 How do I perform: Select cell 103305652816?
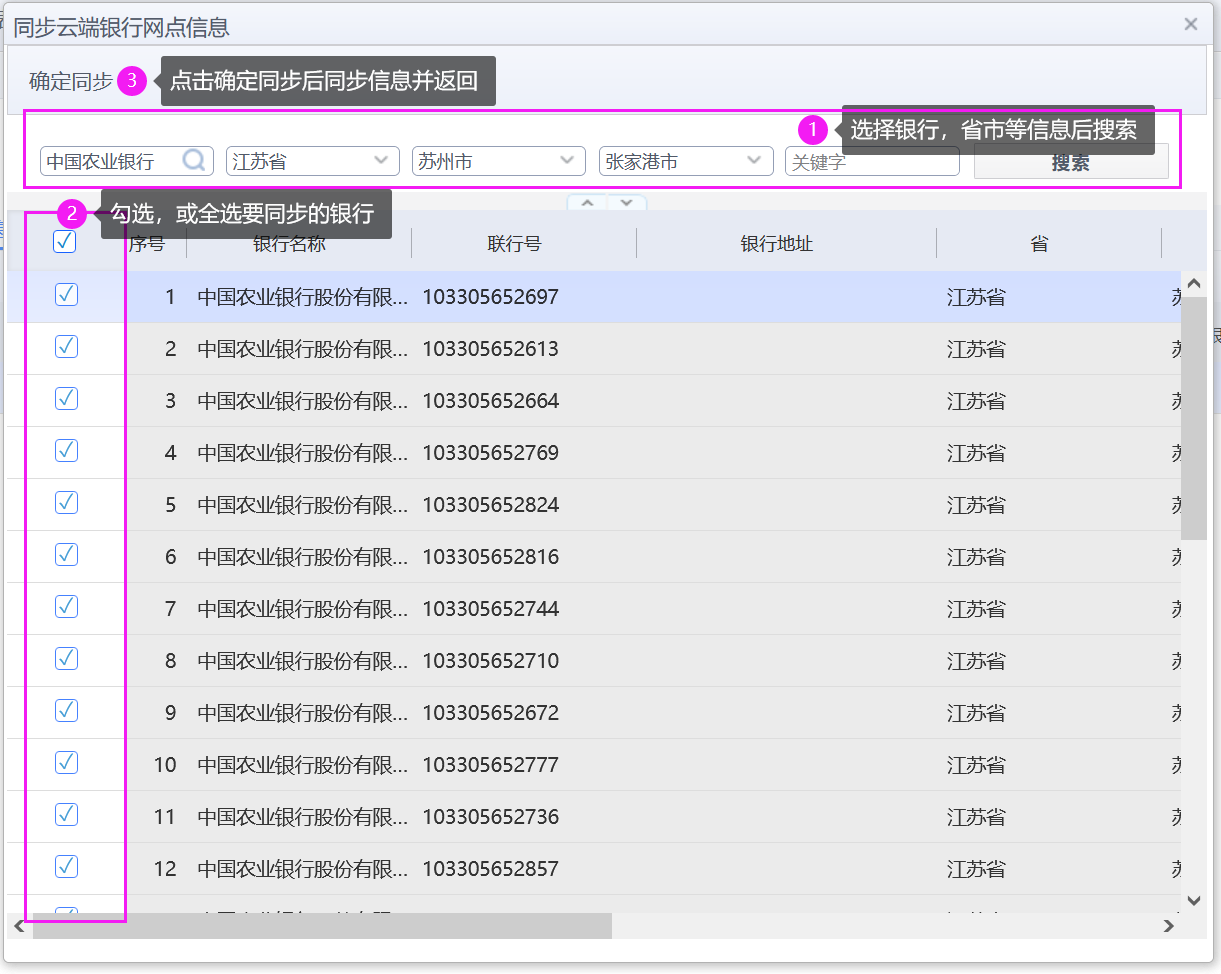[x=490, y=557]
